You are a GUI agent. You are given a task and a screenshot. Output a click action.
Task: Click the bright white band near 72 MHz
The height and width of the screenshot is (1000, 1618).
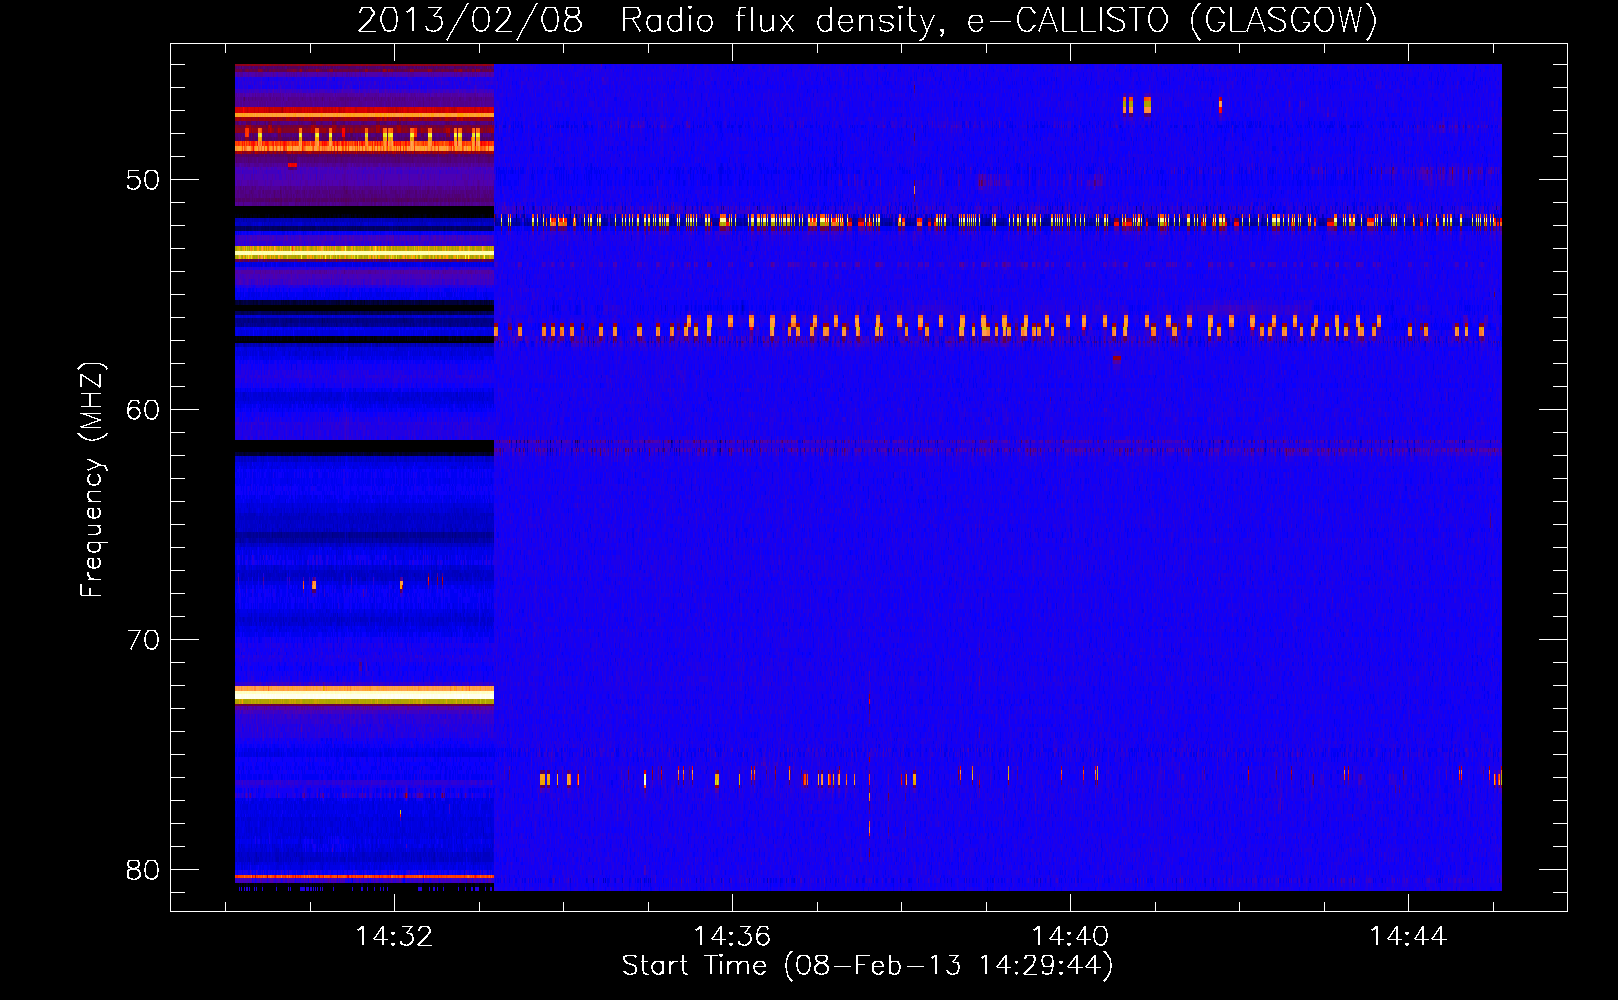point(364,694)
